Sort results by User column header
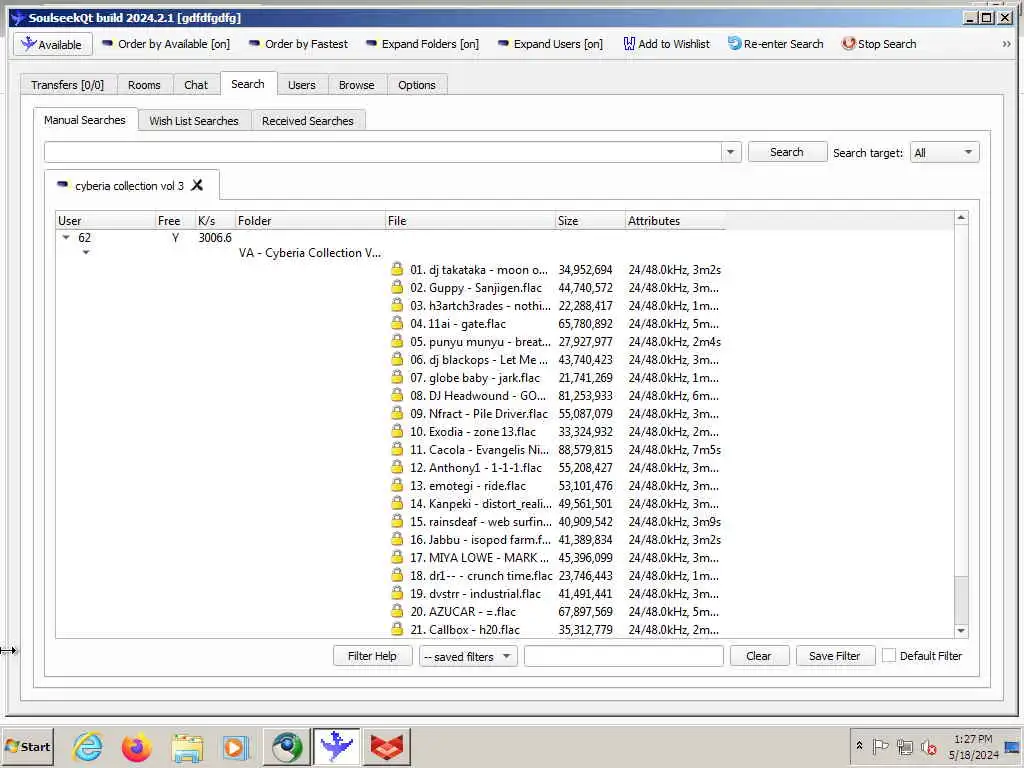The image size is (1024, 768). (105, 221)
